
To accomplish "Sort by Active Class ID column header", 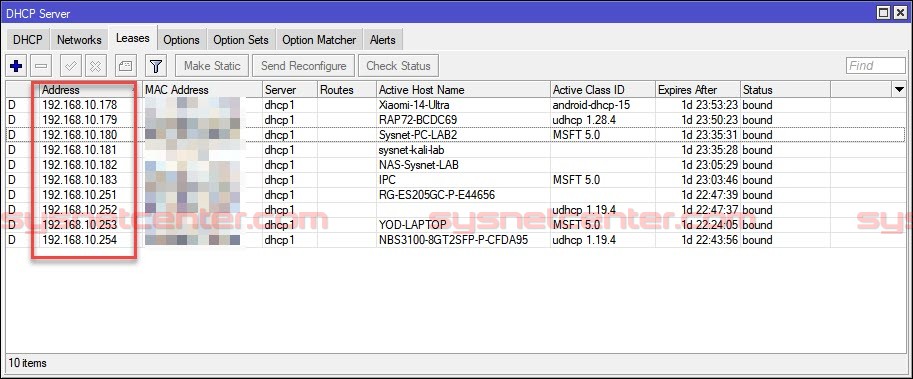I will [x=603, y=90].
